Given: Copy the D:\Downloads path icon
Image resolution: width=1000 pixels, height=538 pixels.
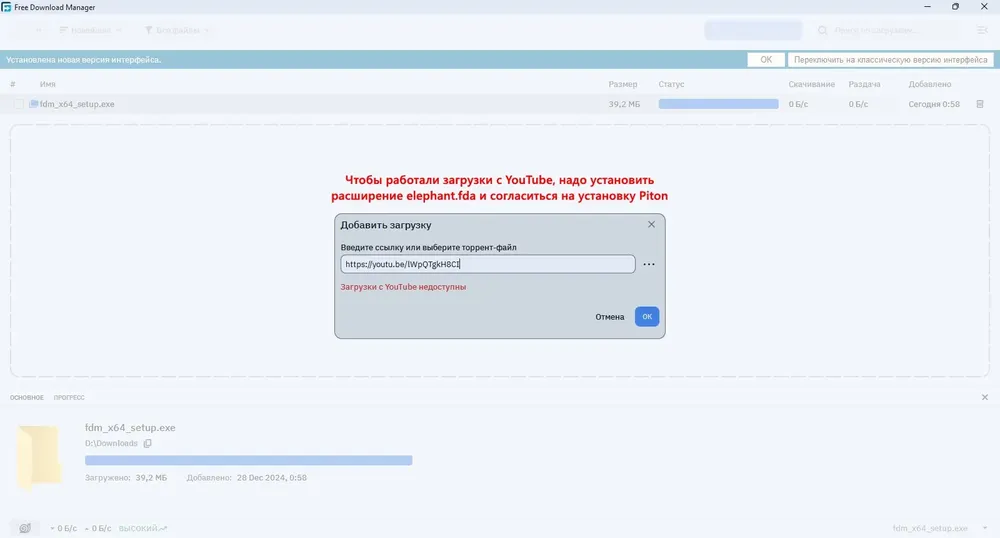Looking at the screenshot, I should tap(147, 444).
